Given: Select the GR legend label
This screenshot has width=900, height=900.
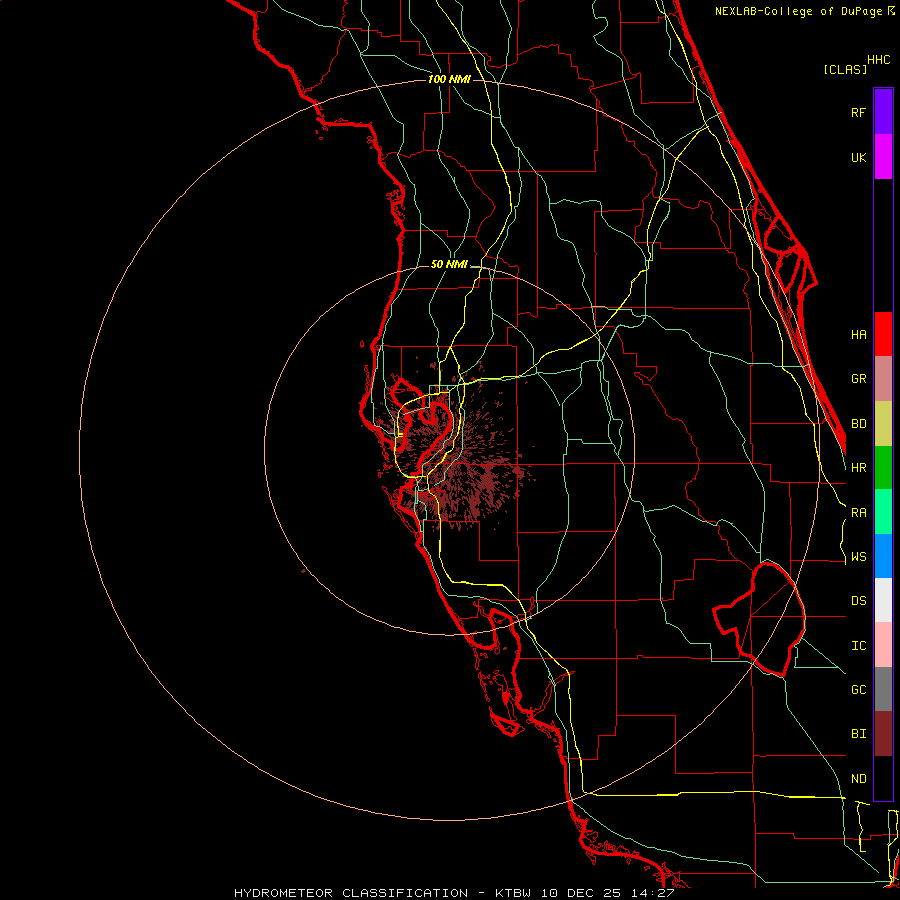Looking at the screenshot, I should coord(858,379).
